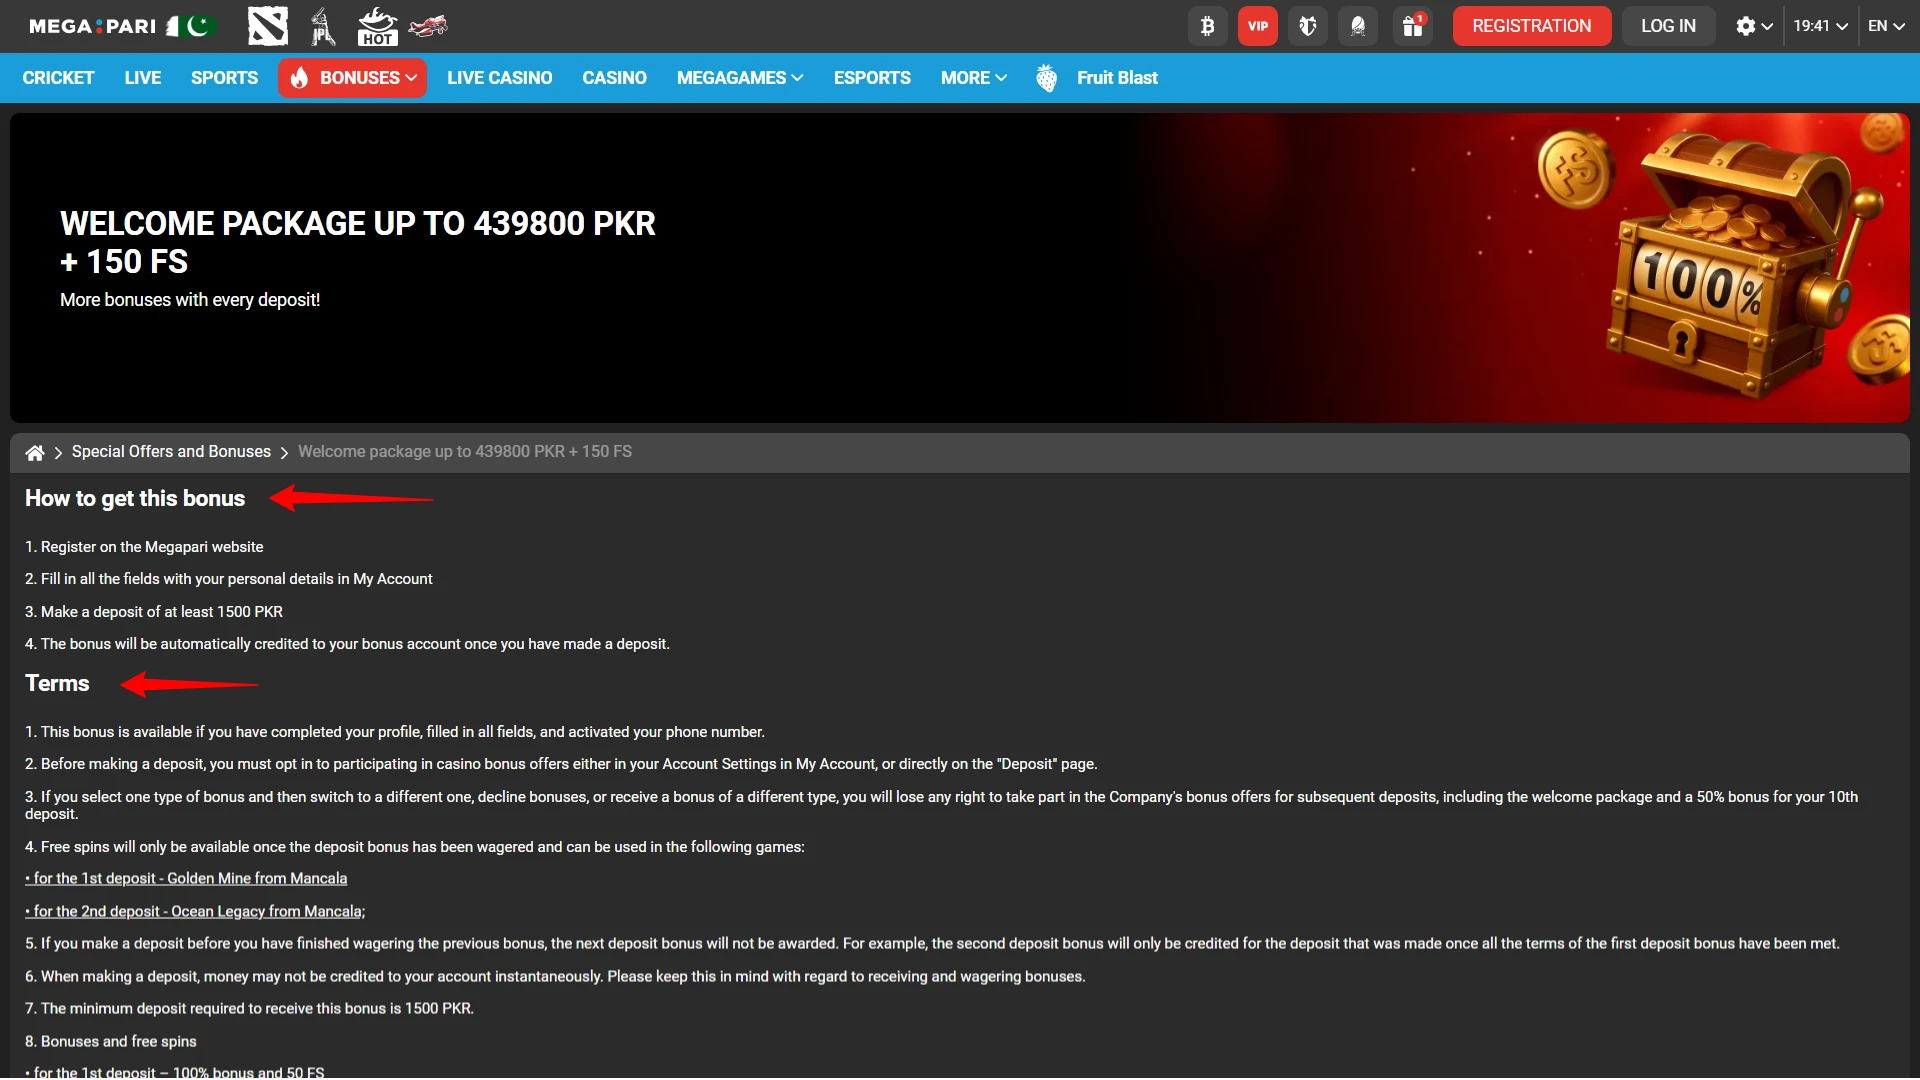Expand the MEGAGAMES dropdown

[x=739, y=77]
